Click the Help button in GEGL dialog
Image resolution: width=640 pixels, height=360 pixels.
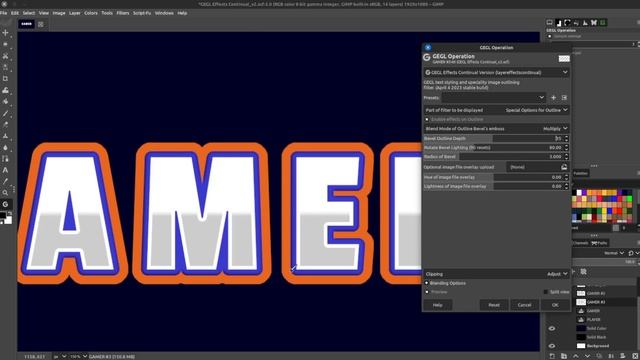pyautogui.click(x=438, y=305)
